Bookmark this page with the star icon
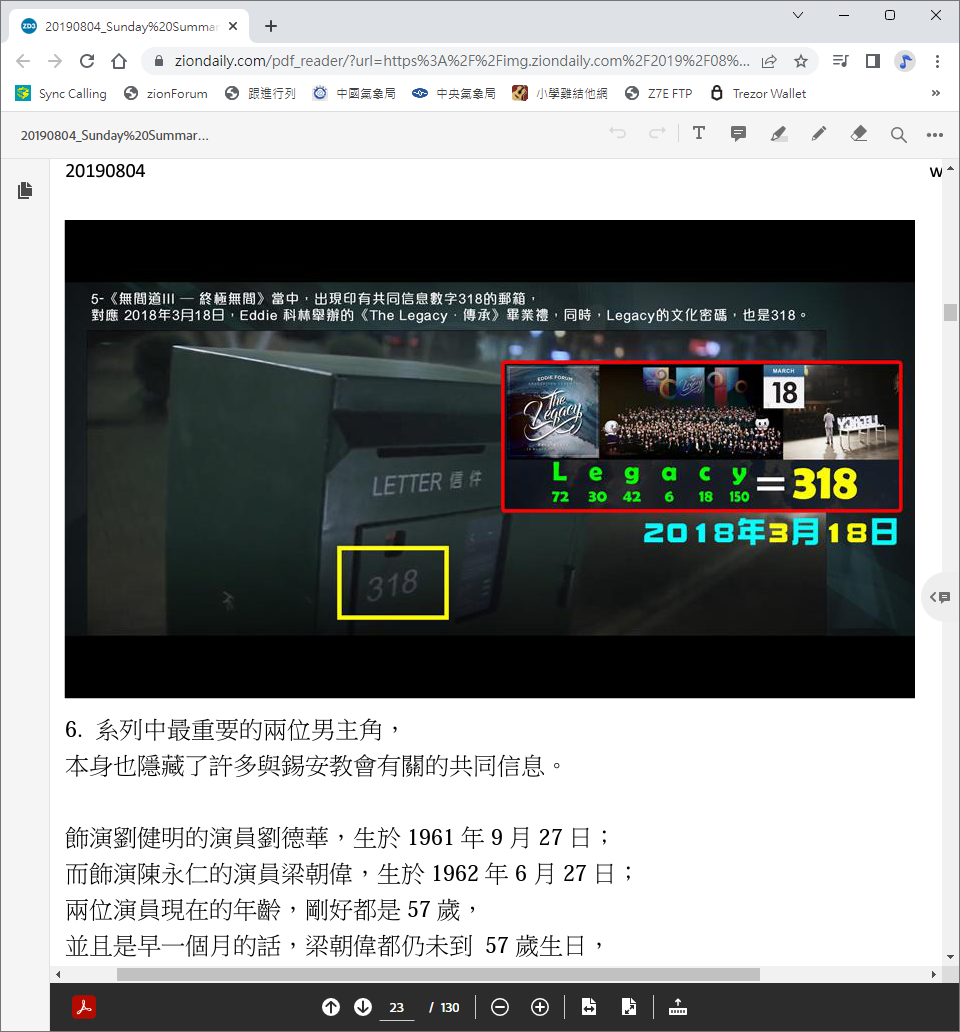Image resolution: width=960 pixels, height=1032 pixels. [801, 61]
